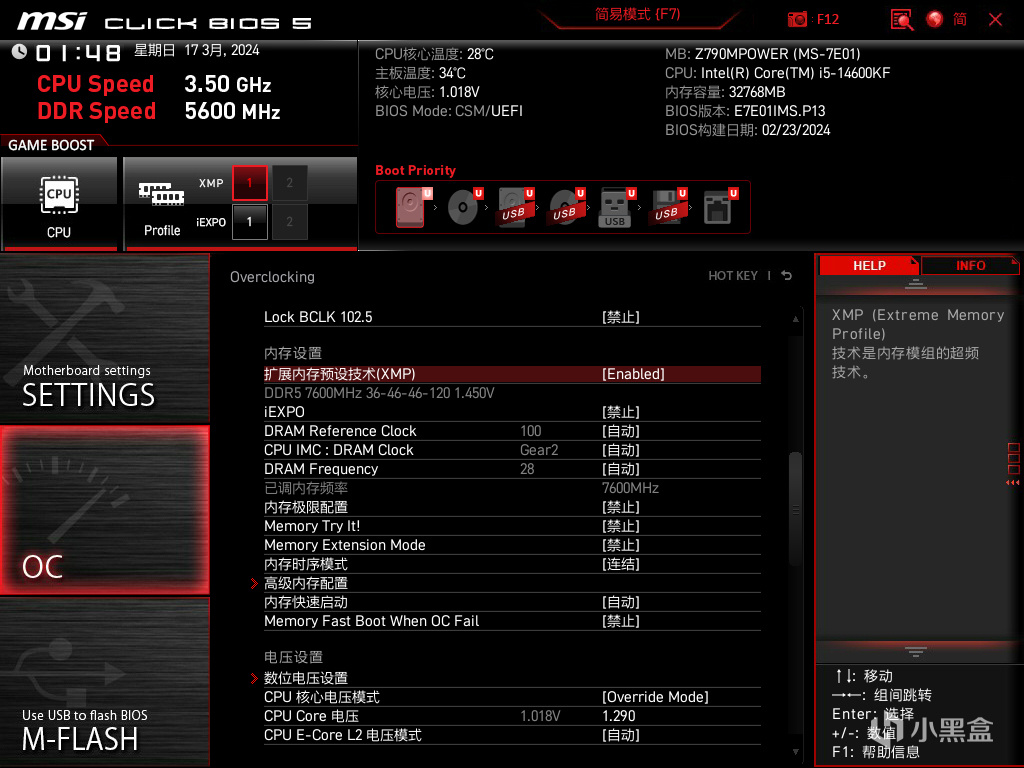
Task: Click scrollbar up arrow in settings list
Action: coord(795,319)
